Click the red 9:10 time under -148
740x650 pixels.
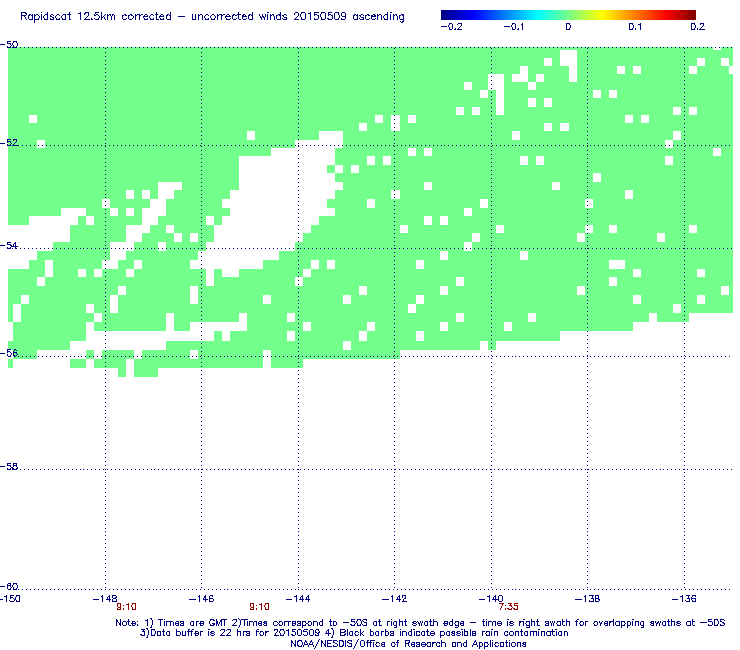(x=126, y=607)
